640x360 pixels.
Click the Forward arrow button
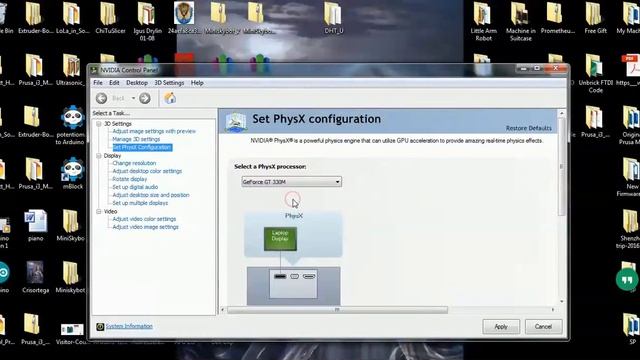point(144,98)
